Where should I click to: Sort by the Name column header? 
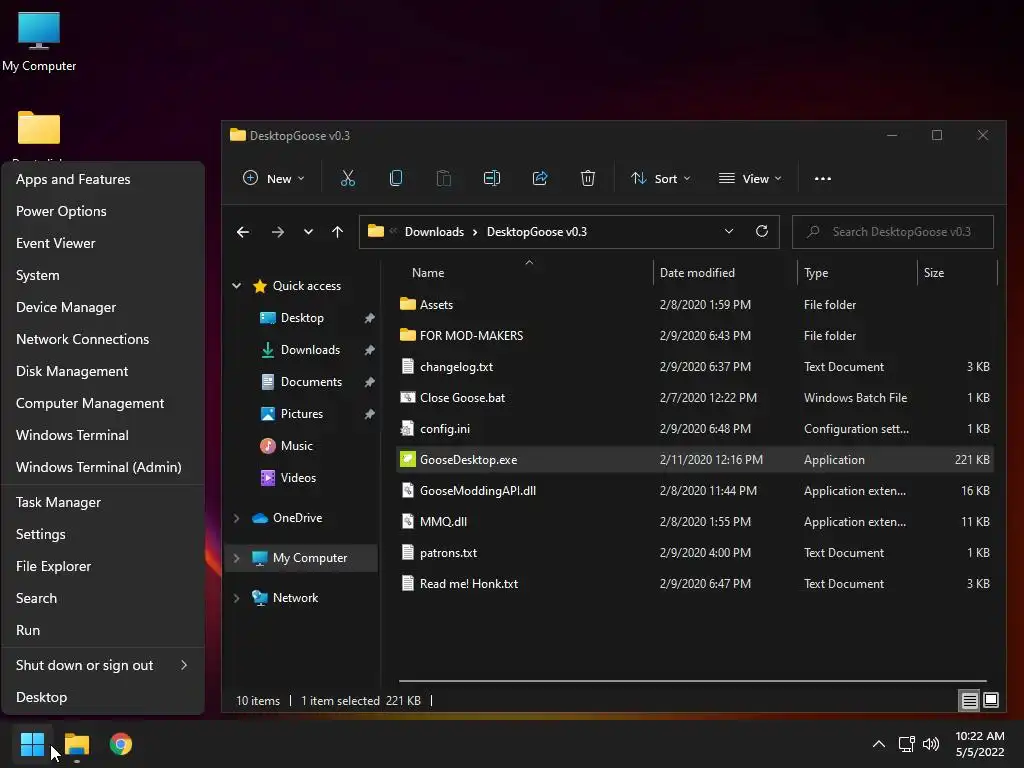pos(428,273)
